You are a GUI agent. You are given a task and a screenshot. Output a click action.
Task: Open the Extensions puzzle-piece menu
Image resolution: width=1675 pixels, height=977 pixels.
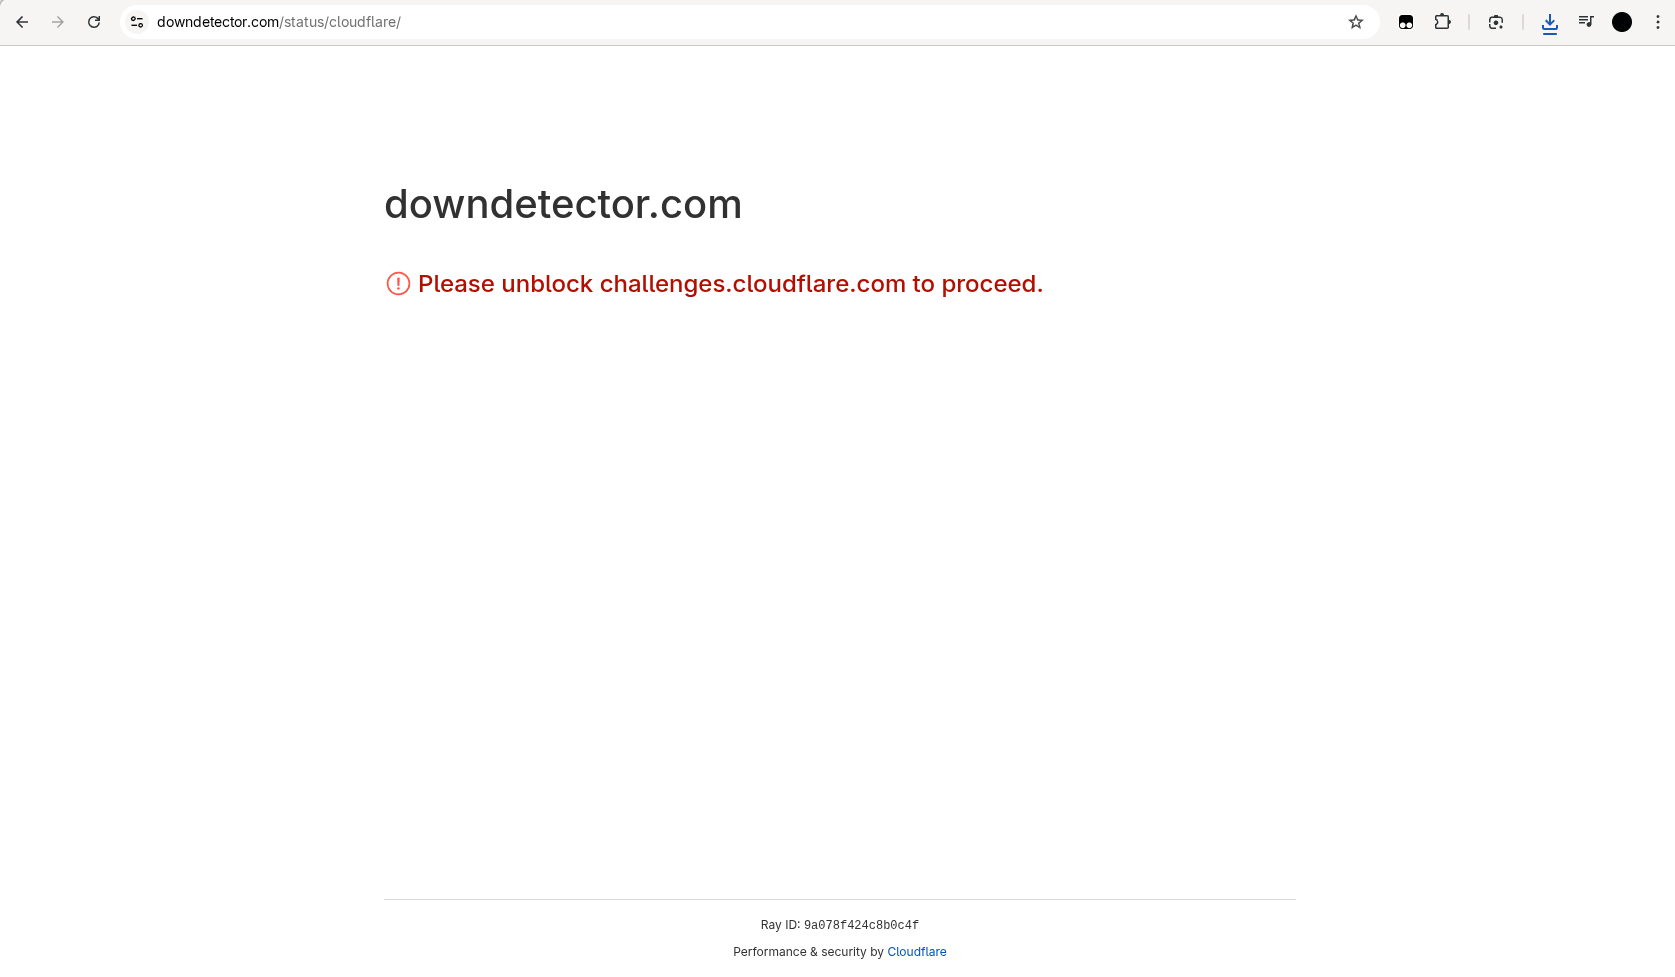coord(1442,22)
